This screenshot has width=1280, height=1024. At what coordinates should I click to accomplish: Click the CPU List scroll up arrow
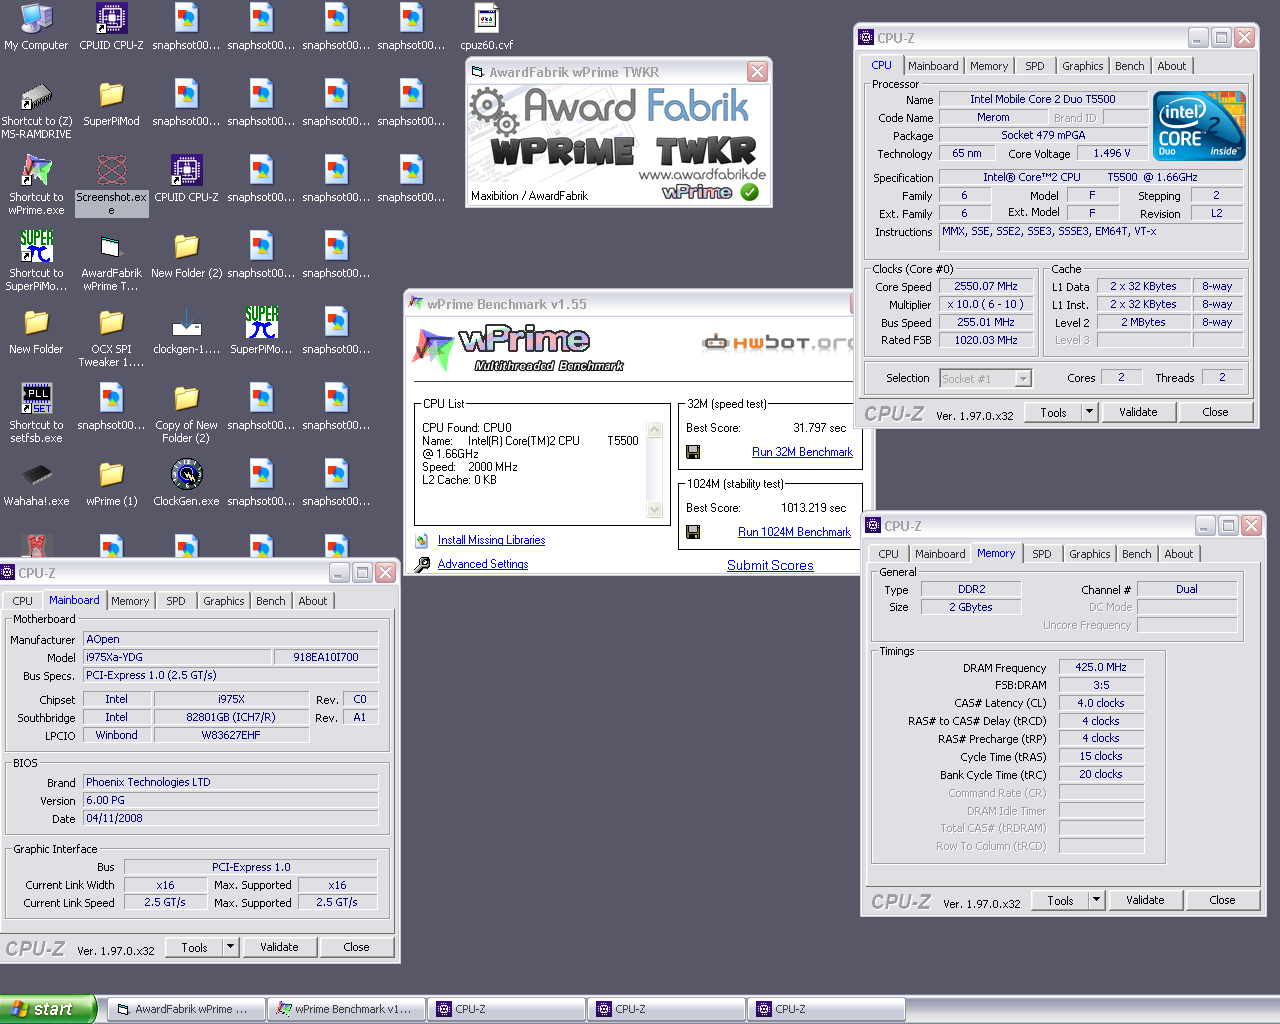coord(655,430)
